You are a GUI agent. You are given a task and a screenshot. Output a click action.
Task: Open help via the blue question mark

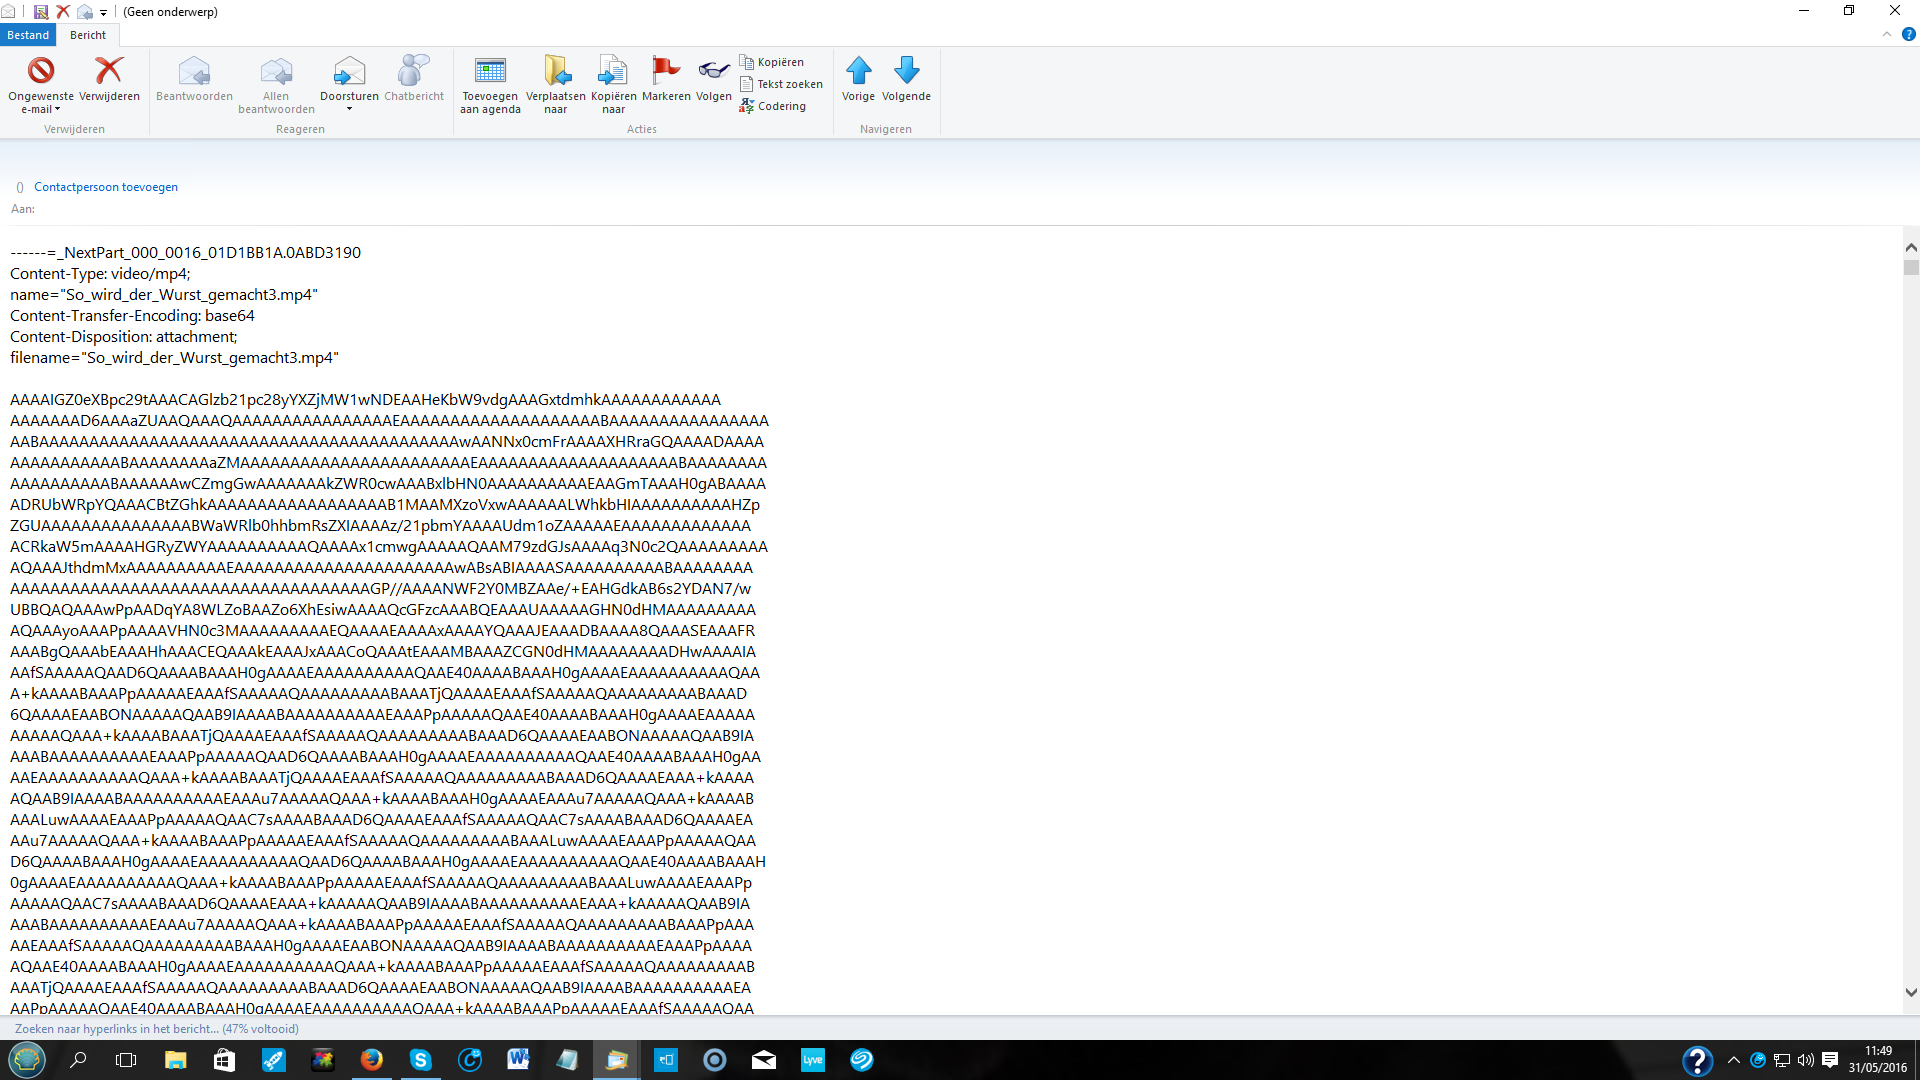click(x=1908, y=35)
